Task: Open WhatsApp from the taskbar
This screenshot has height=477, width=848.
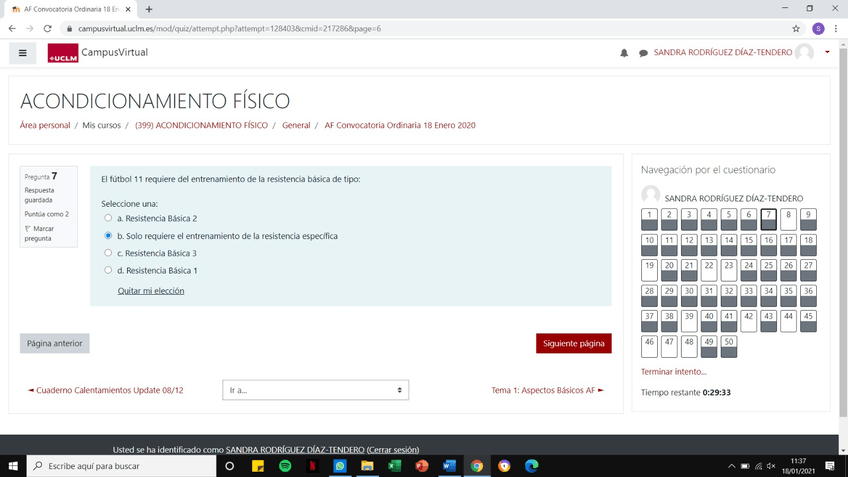Action: 340,466
